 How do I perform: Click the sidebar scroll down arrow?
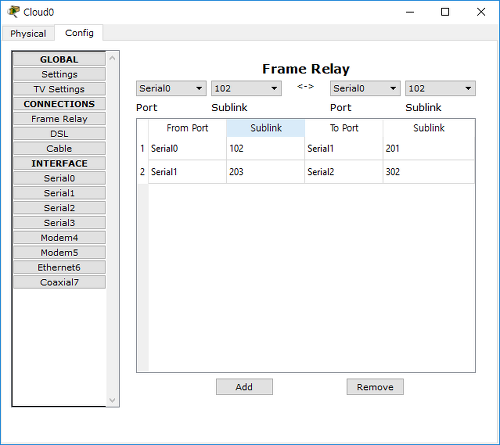click(112, 400)
